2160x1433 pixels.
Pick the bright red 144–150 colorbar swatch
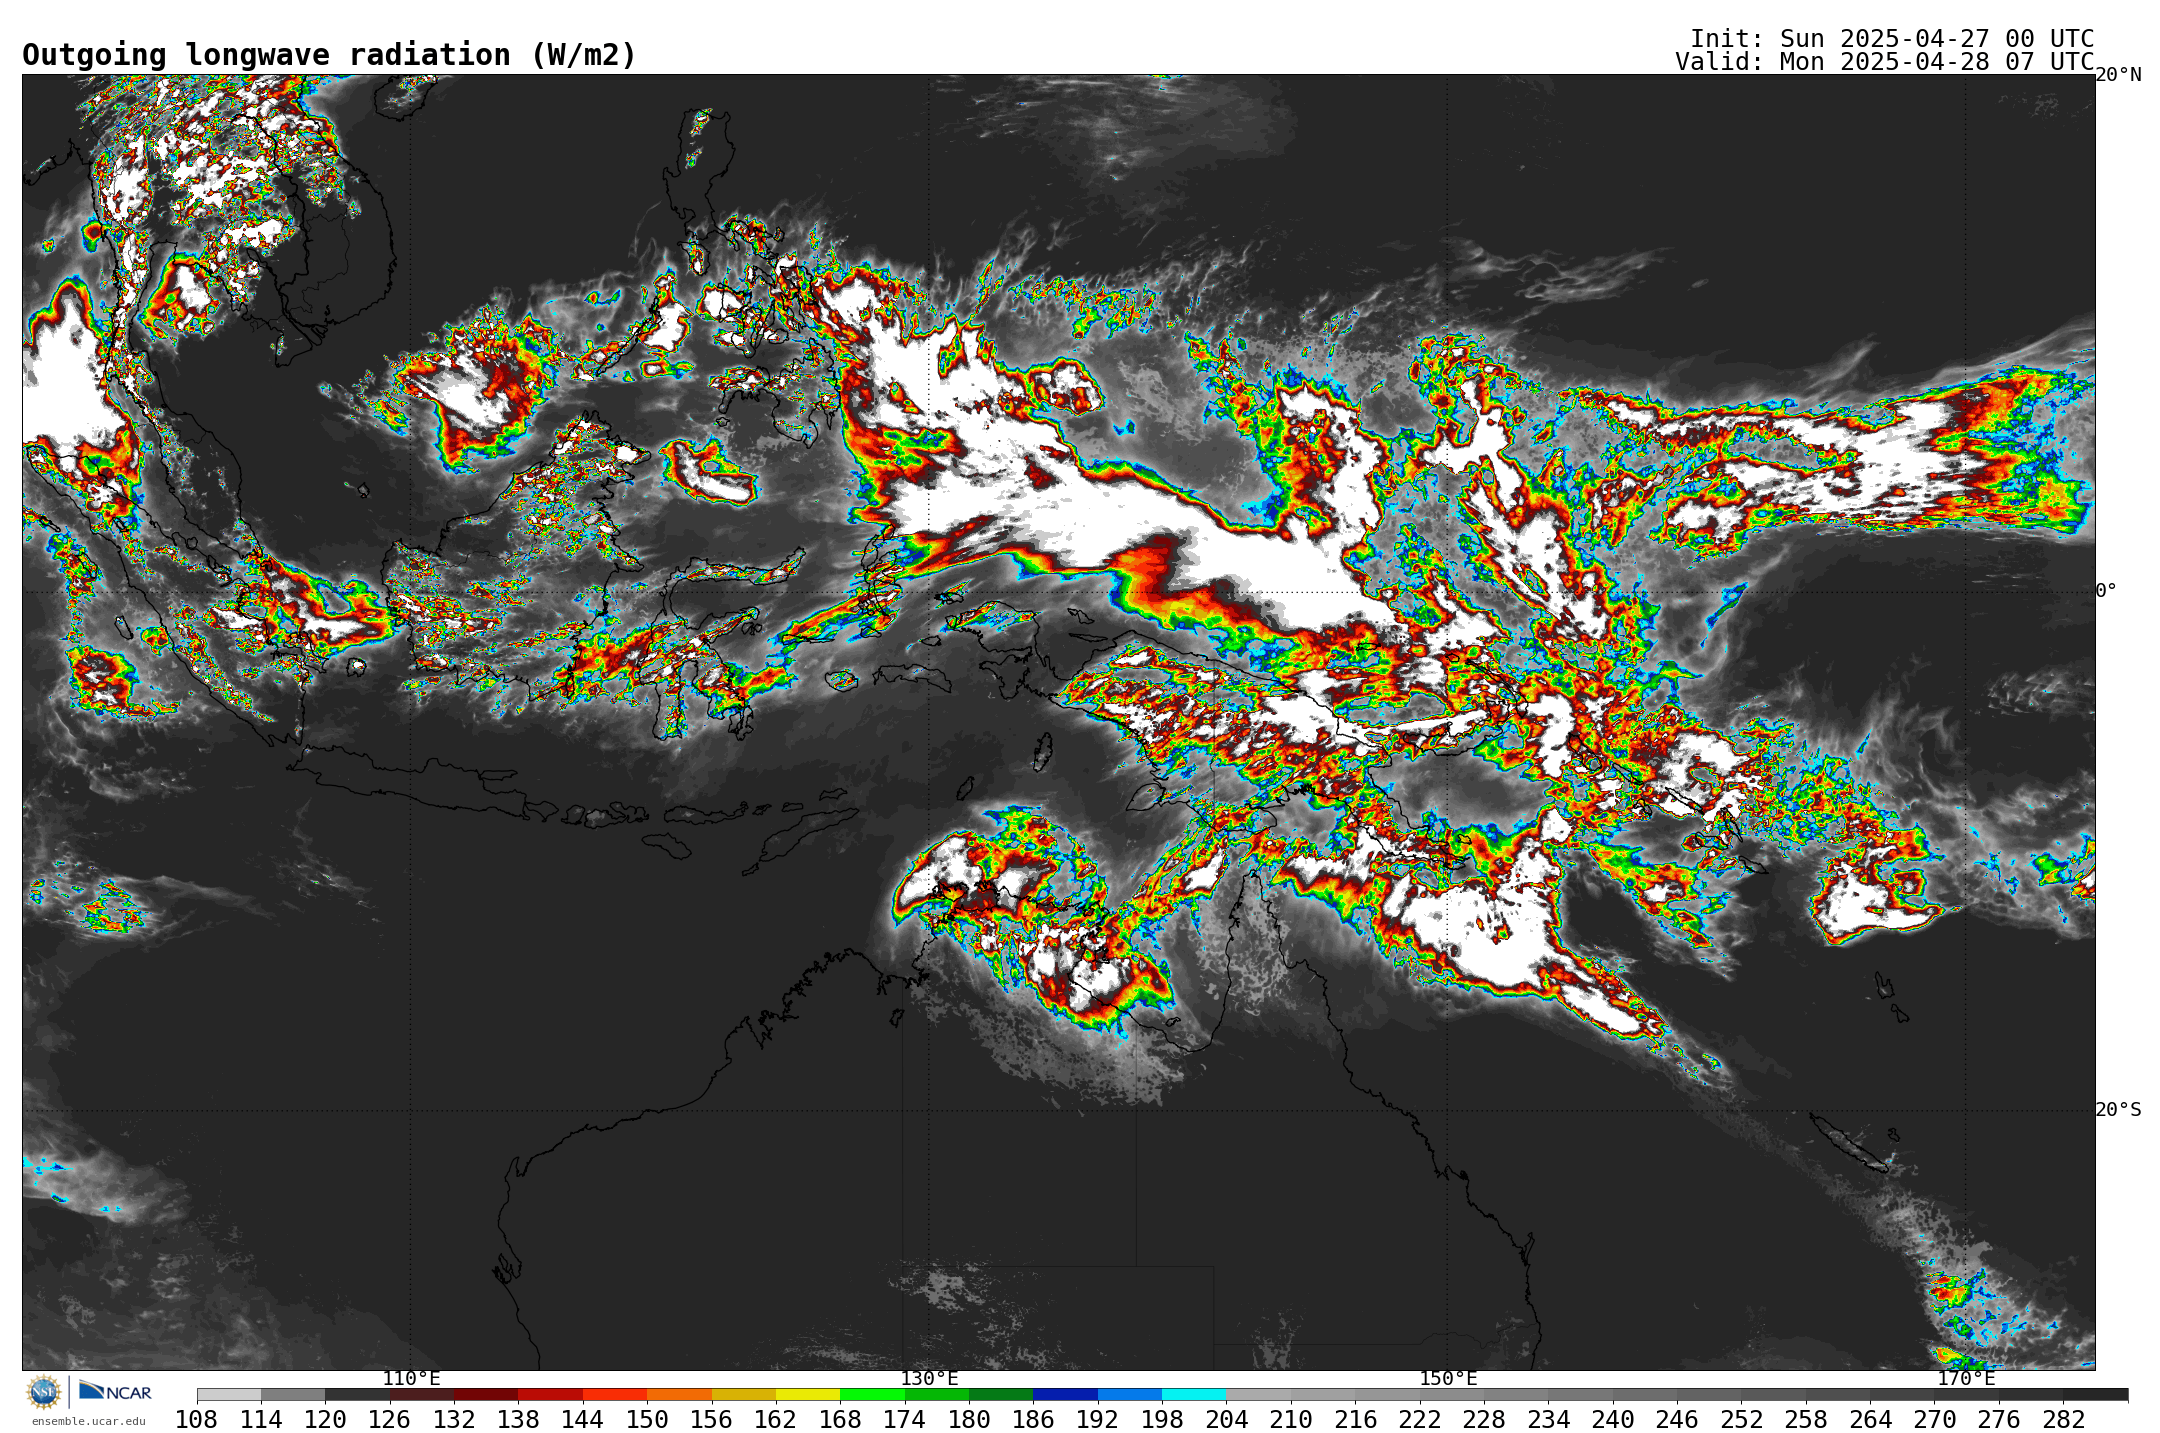(x=615, y=1394)
